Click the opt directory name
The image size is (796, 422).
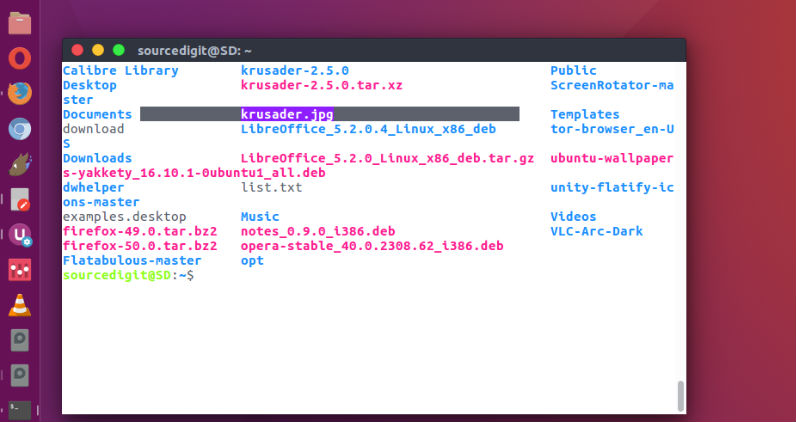click(x=252, y=261)
